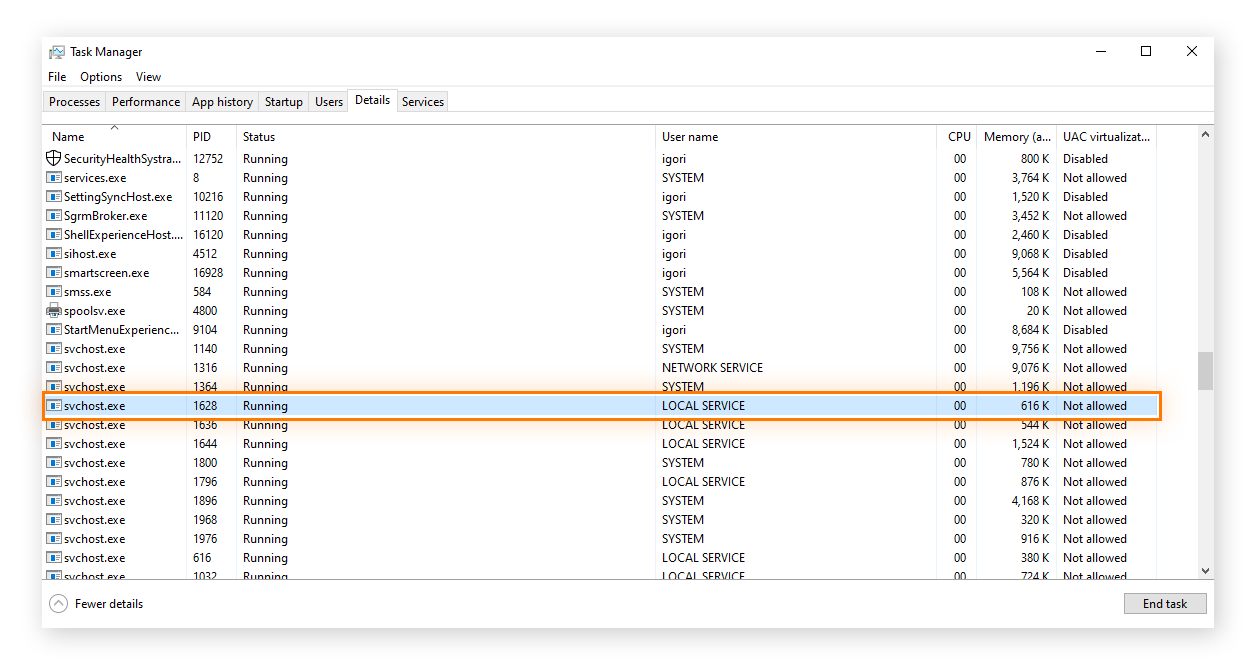Click the ShellExperienceHost process icon
This screenshot has height=666, width=1253.
point(54,234)
